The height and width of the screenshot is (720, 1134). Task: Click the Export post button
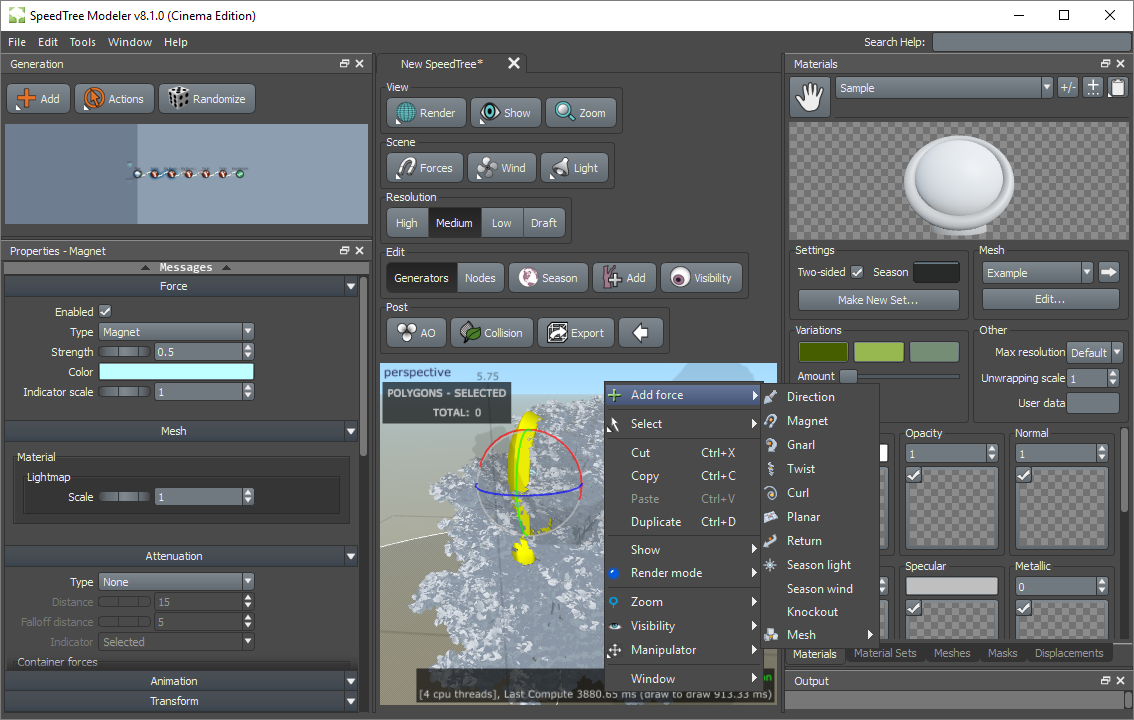pos(576,333)
